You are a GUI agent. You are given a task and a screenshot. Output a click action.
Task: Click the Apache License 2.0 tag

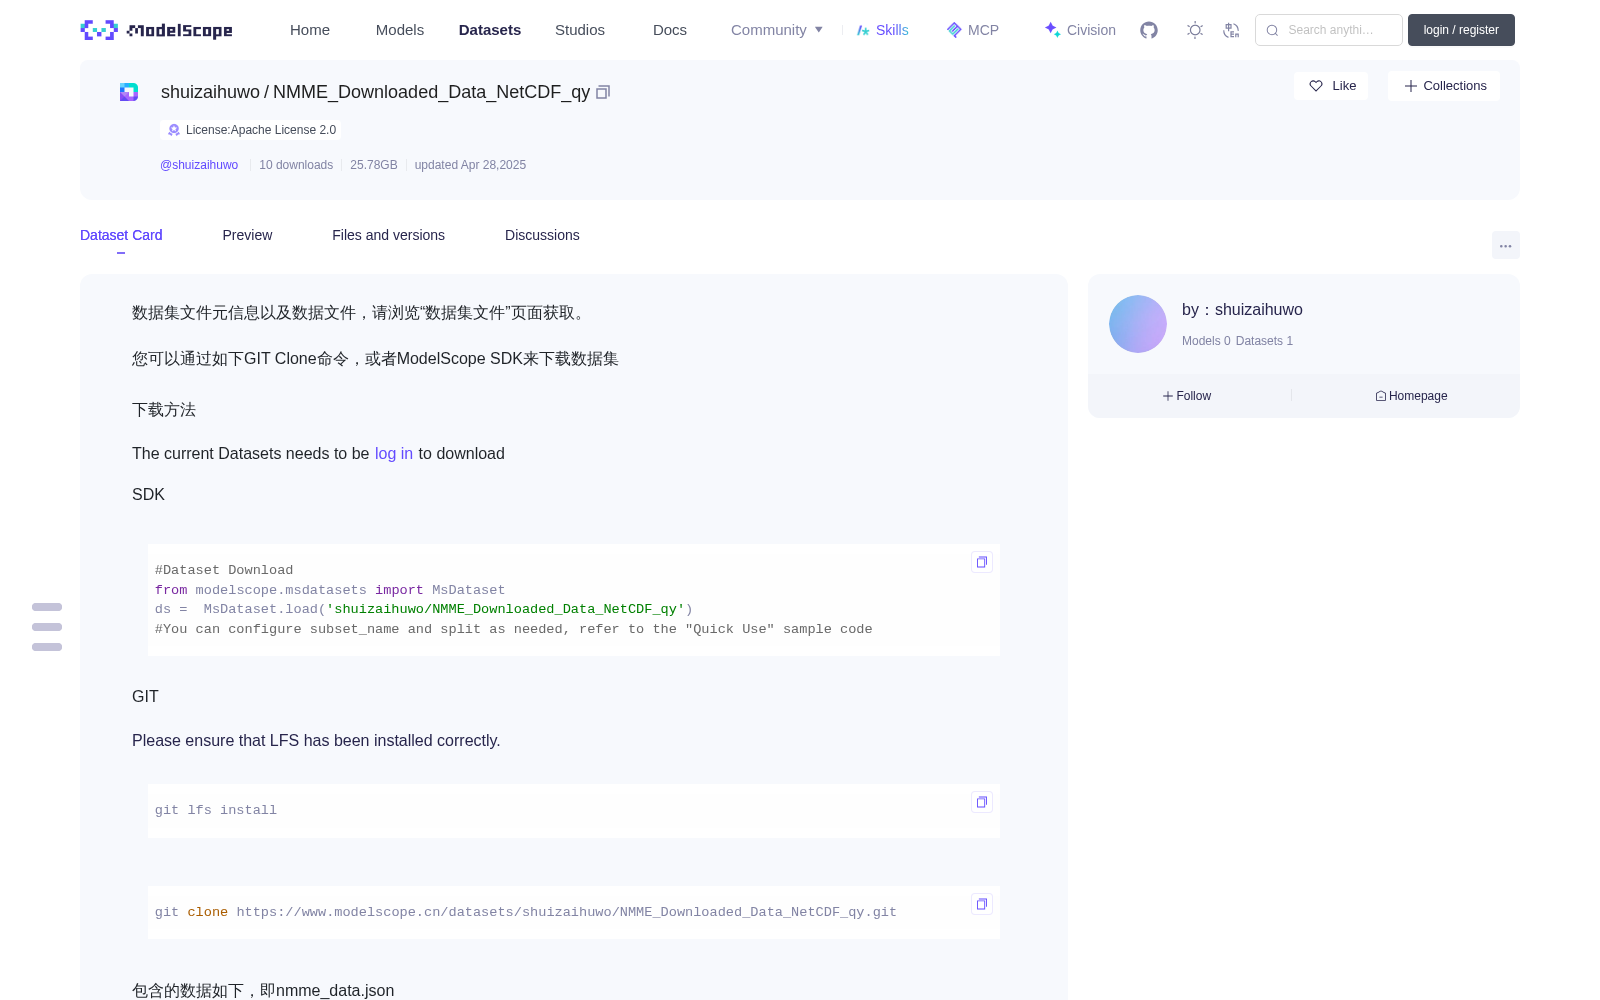251,130
